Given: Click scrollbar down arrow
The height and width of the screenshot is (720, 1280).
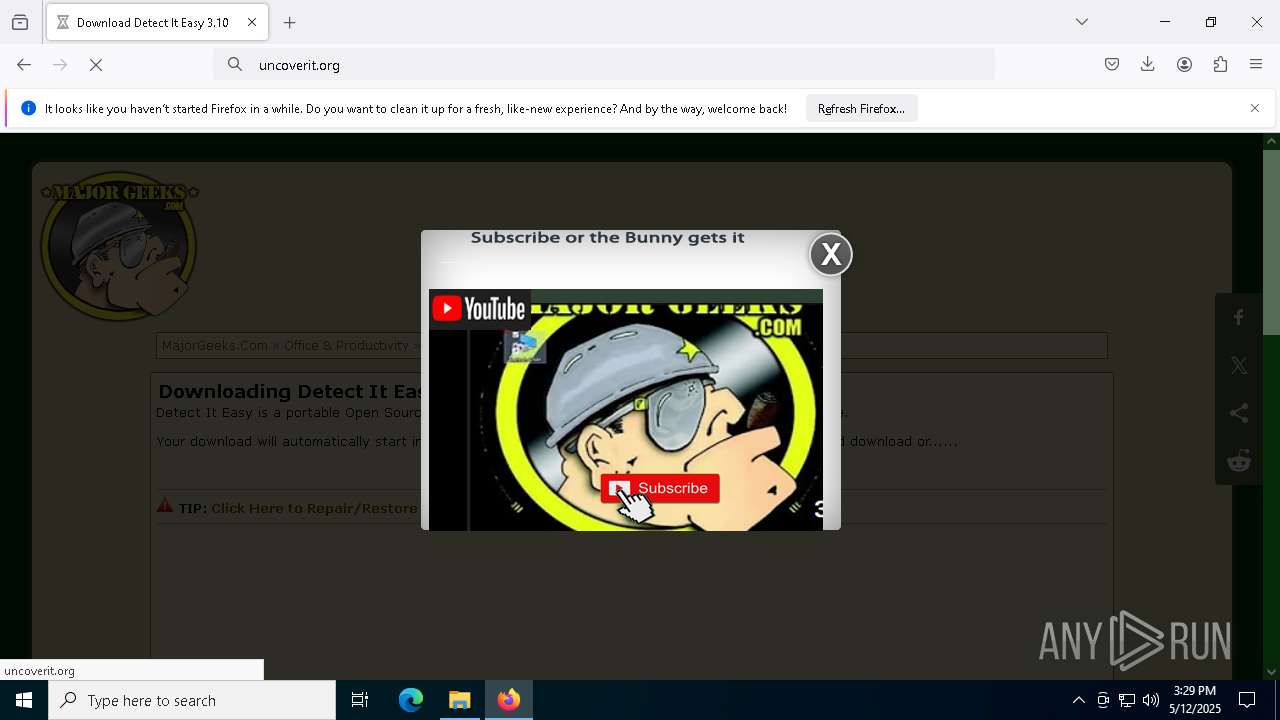Looking at the screenshot, I should coord(1271,672).
